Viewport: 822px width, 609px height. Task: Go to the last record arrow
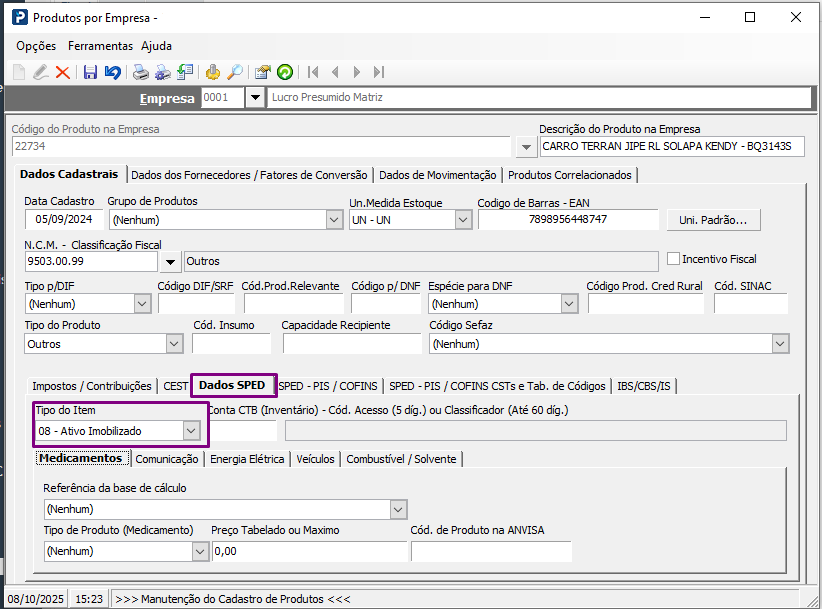379,72
